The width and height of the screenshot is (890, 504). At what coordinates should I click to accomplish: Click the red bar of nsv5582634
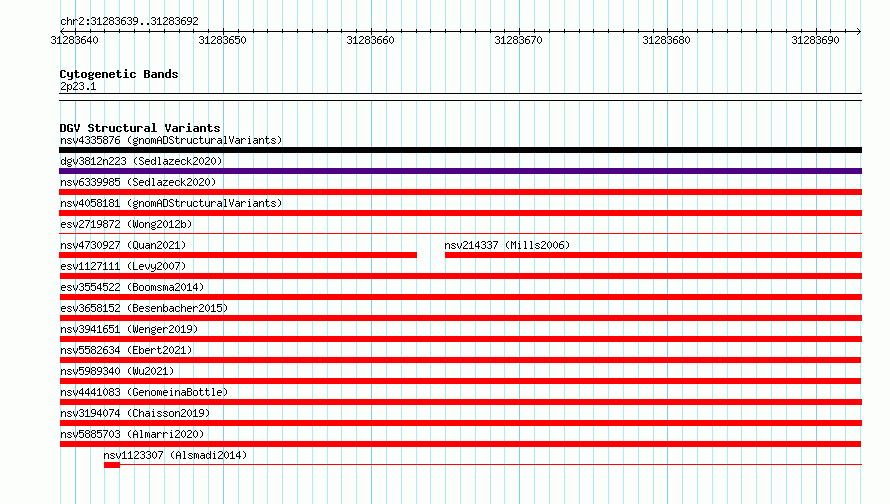pos(460,360)
